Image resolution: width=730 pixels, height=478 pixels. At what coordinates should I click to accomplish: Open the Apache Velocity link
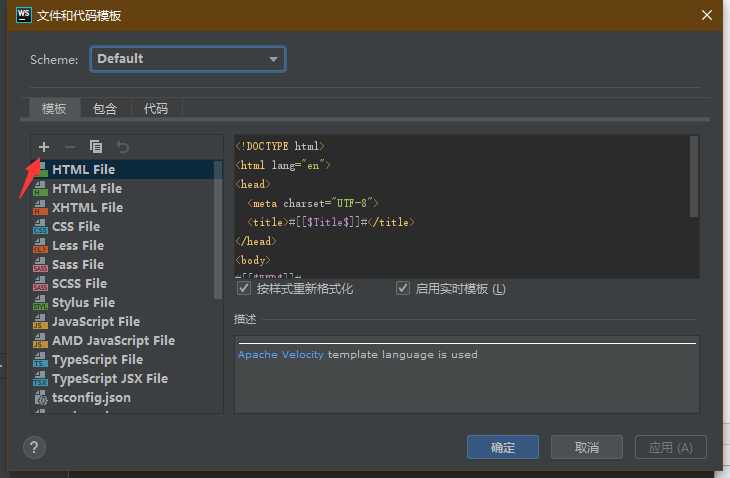point(281,355)
